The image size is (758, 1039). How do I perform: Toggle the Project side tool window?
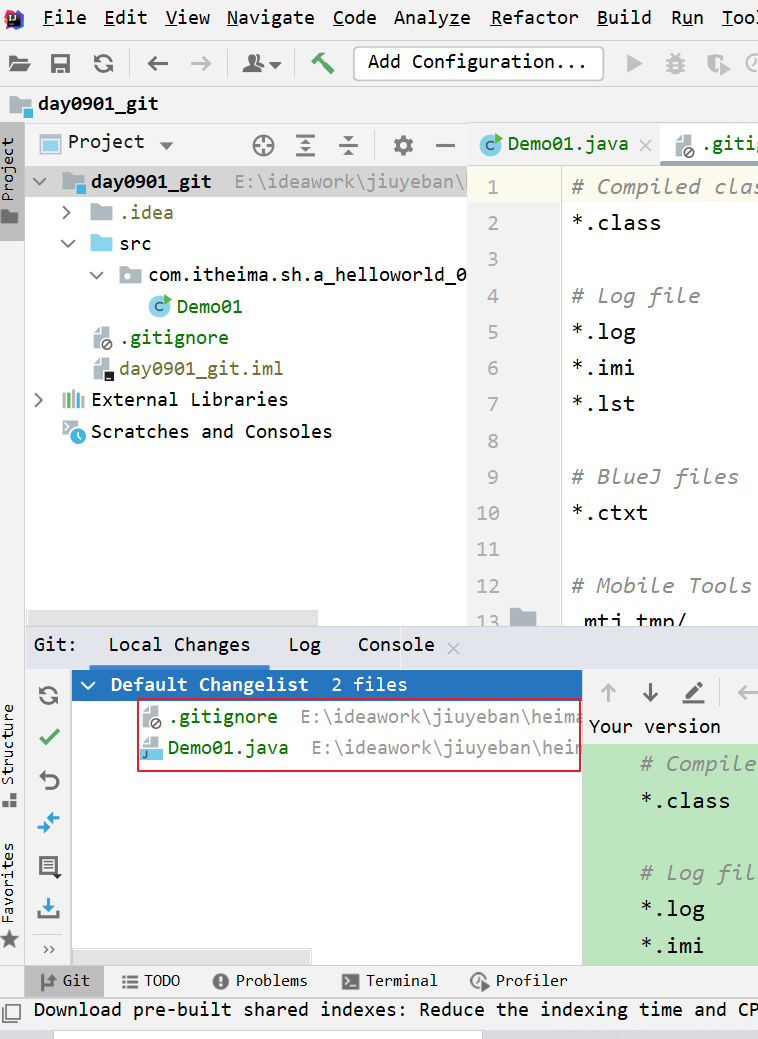(9, 180)
